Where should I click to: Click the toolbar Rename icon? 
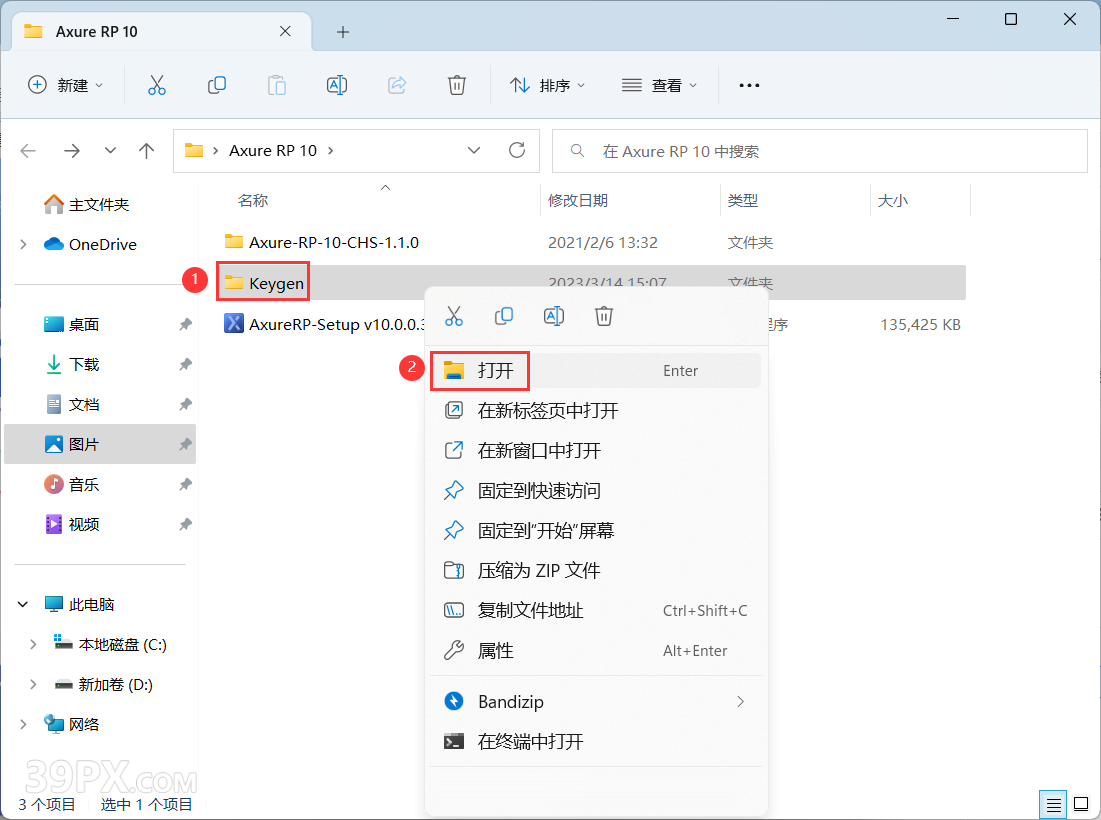[337, 86]
